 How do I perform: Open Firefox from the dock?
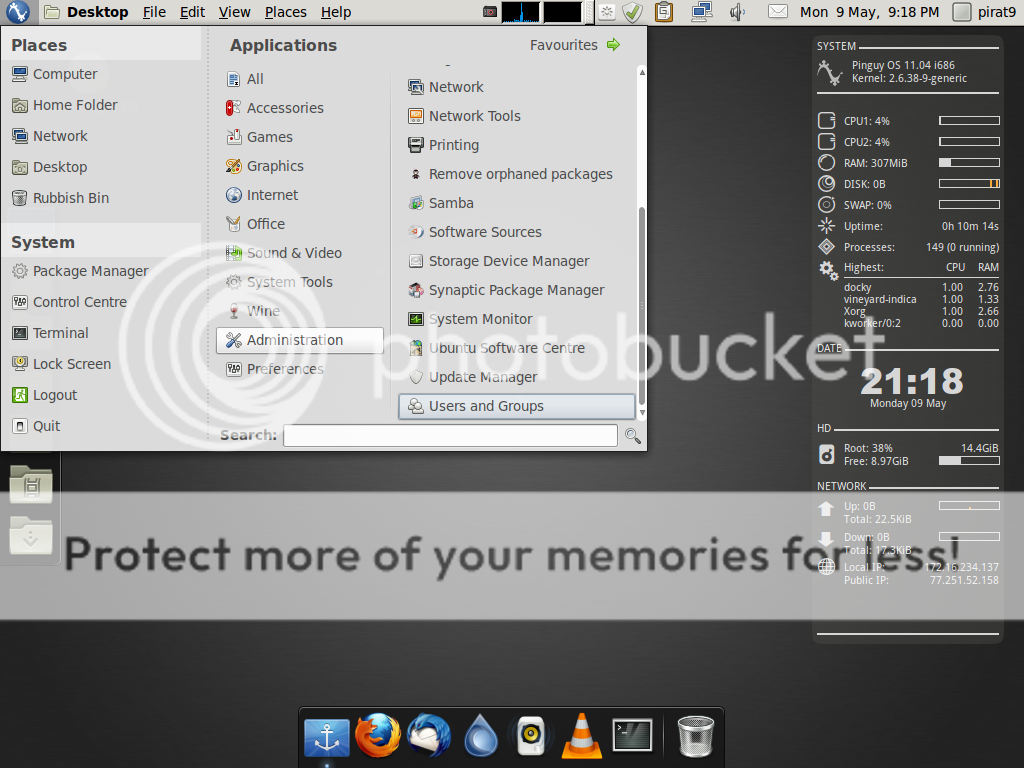(x=377, y=735)
